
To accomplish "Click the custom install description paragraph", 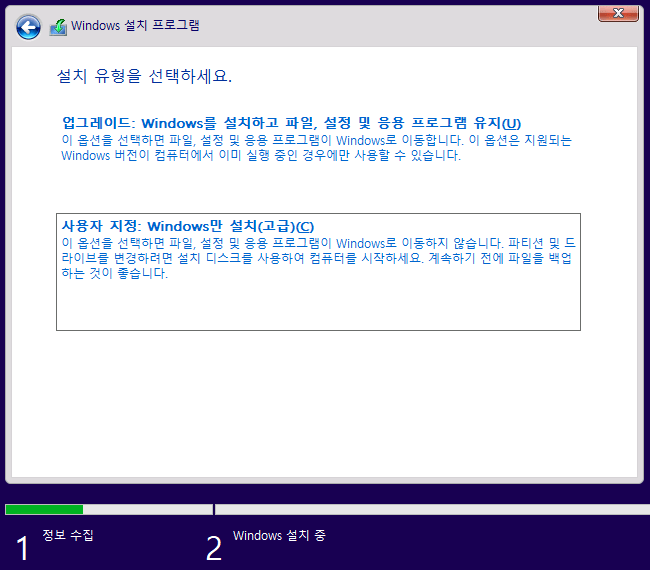I will pyautogui.click(x=318, y=258).
